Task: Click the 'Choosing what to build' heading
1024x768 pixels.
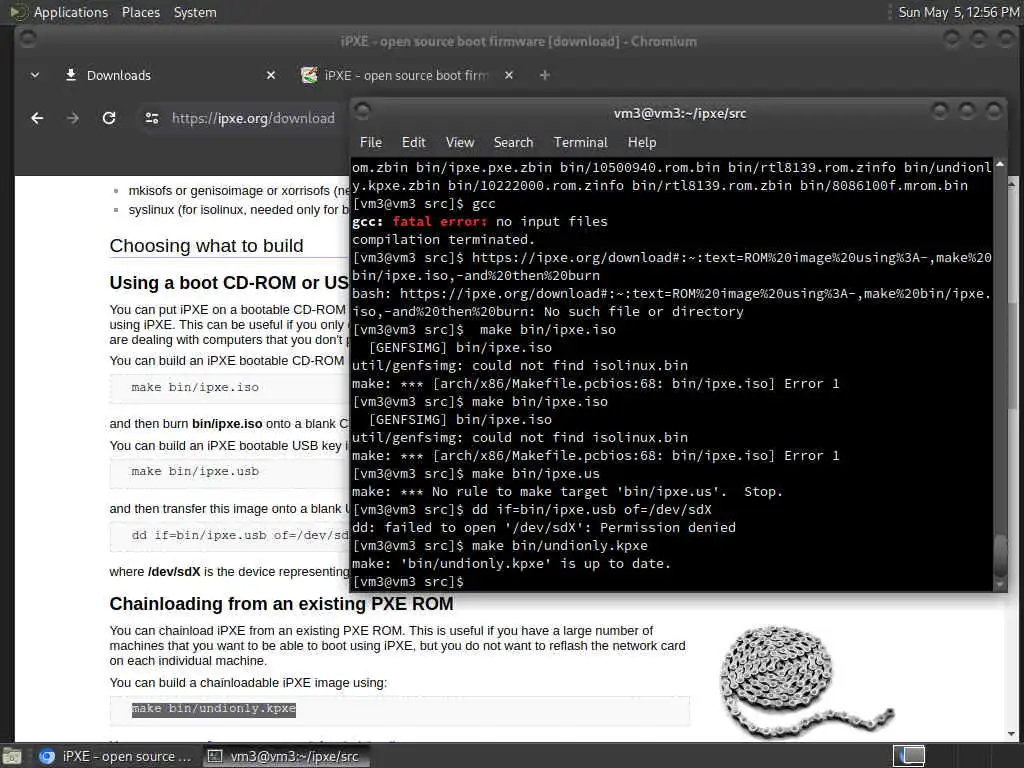Action: tap(206, 246)
